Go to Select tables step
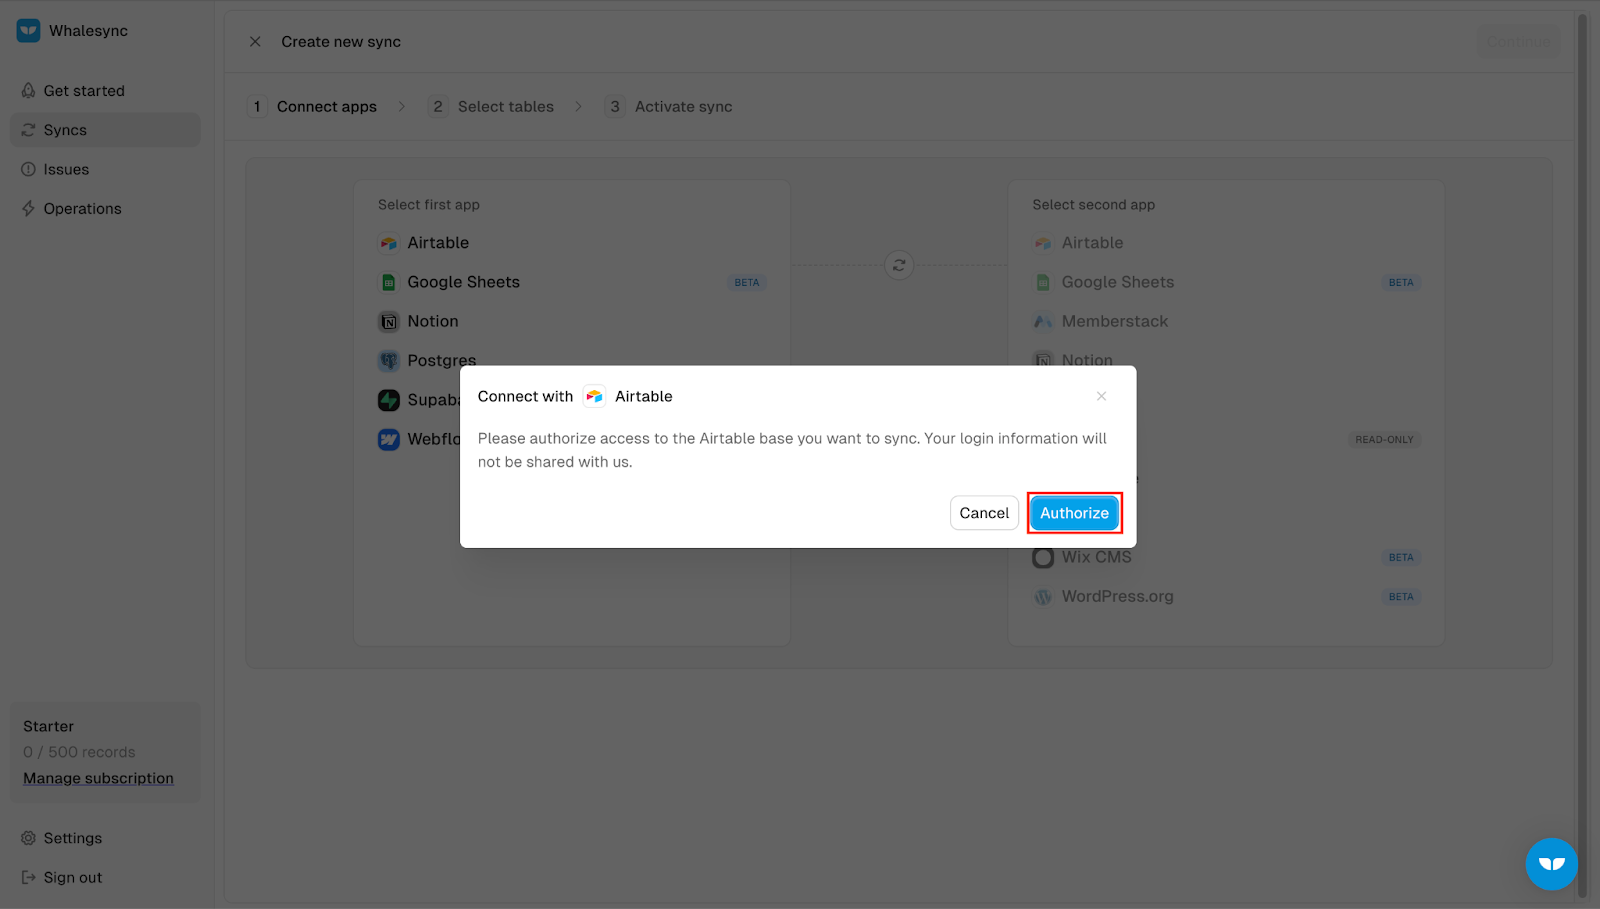The width and height of the screenshot is (1600, 909). pos(491,106)
